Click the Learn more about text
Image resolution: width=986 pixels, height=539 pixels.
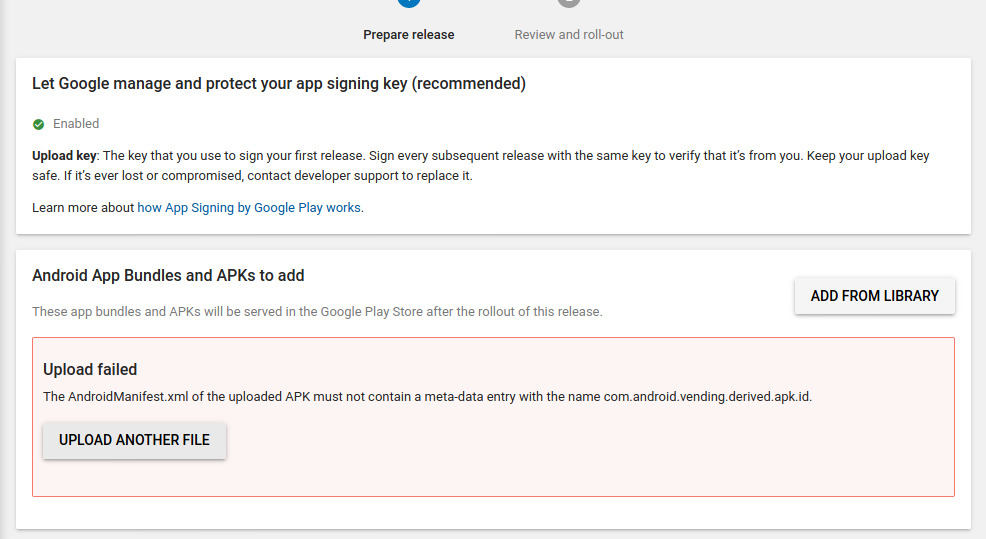coord(83,208)
